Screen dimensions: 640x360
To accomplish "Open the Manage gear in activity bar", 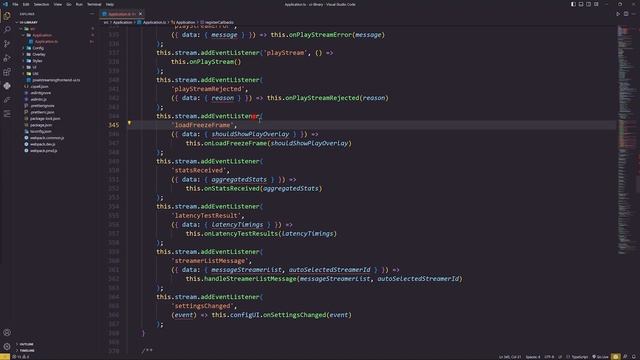I will 7,347.
